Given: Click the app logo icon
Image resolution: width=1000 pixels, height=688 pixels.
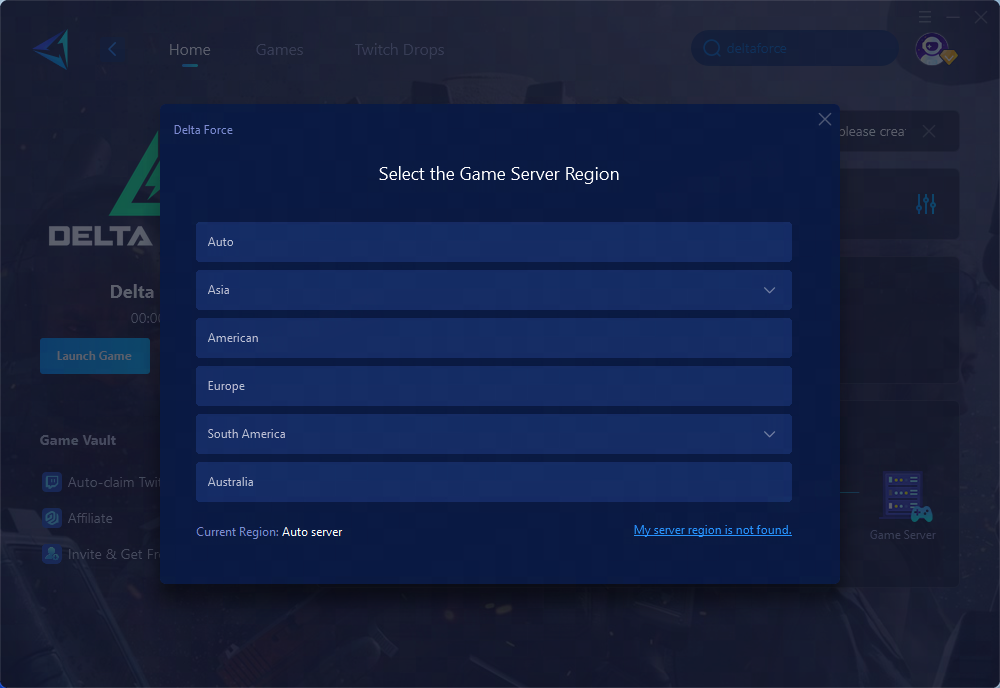Looking at the screenshot, I should point(51,49).
